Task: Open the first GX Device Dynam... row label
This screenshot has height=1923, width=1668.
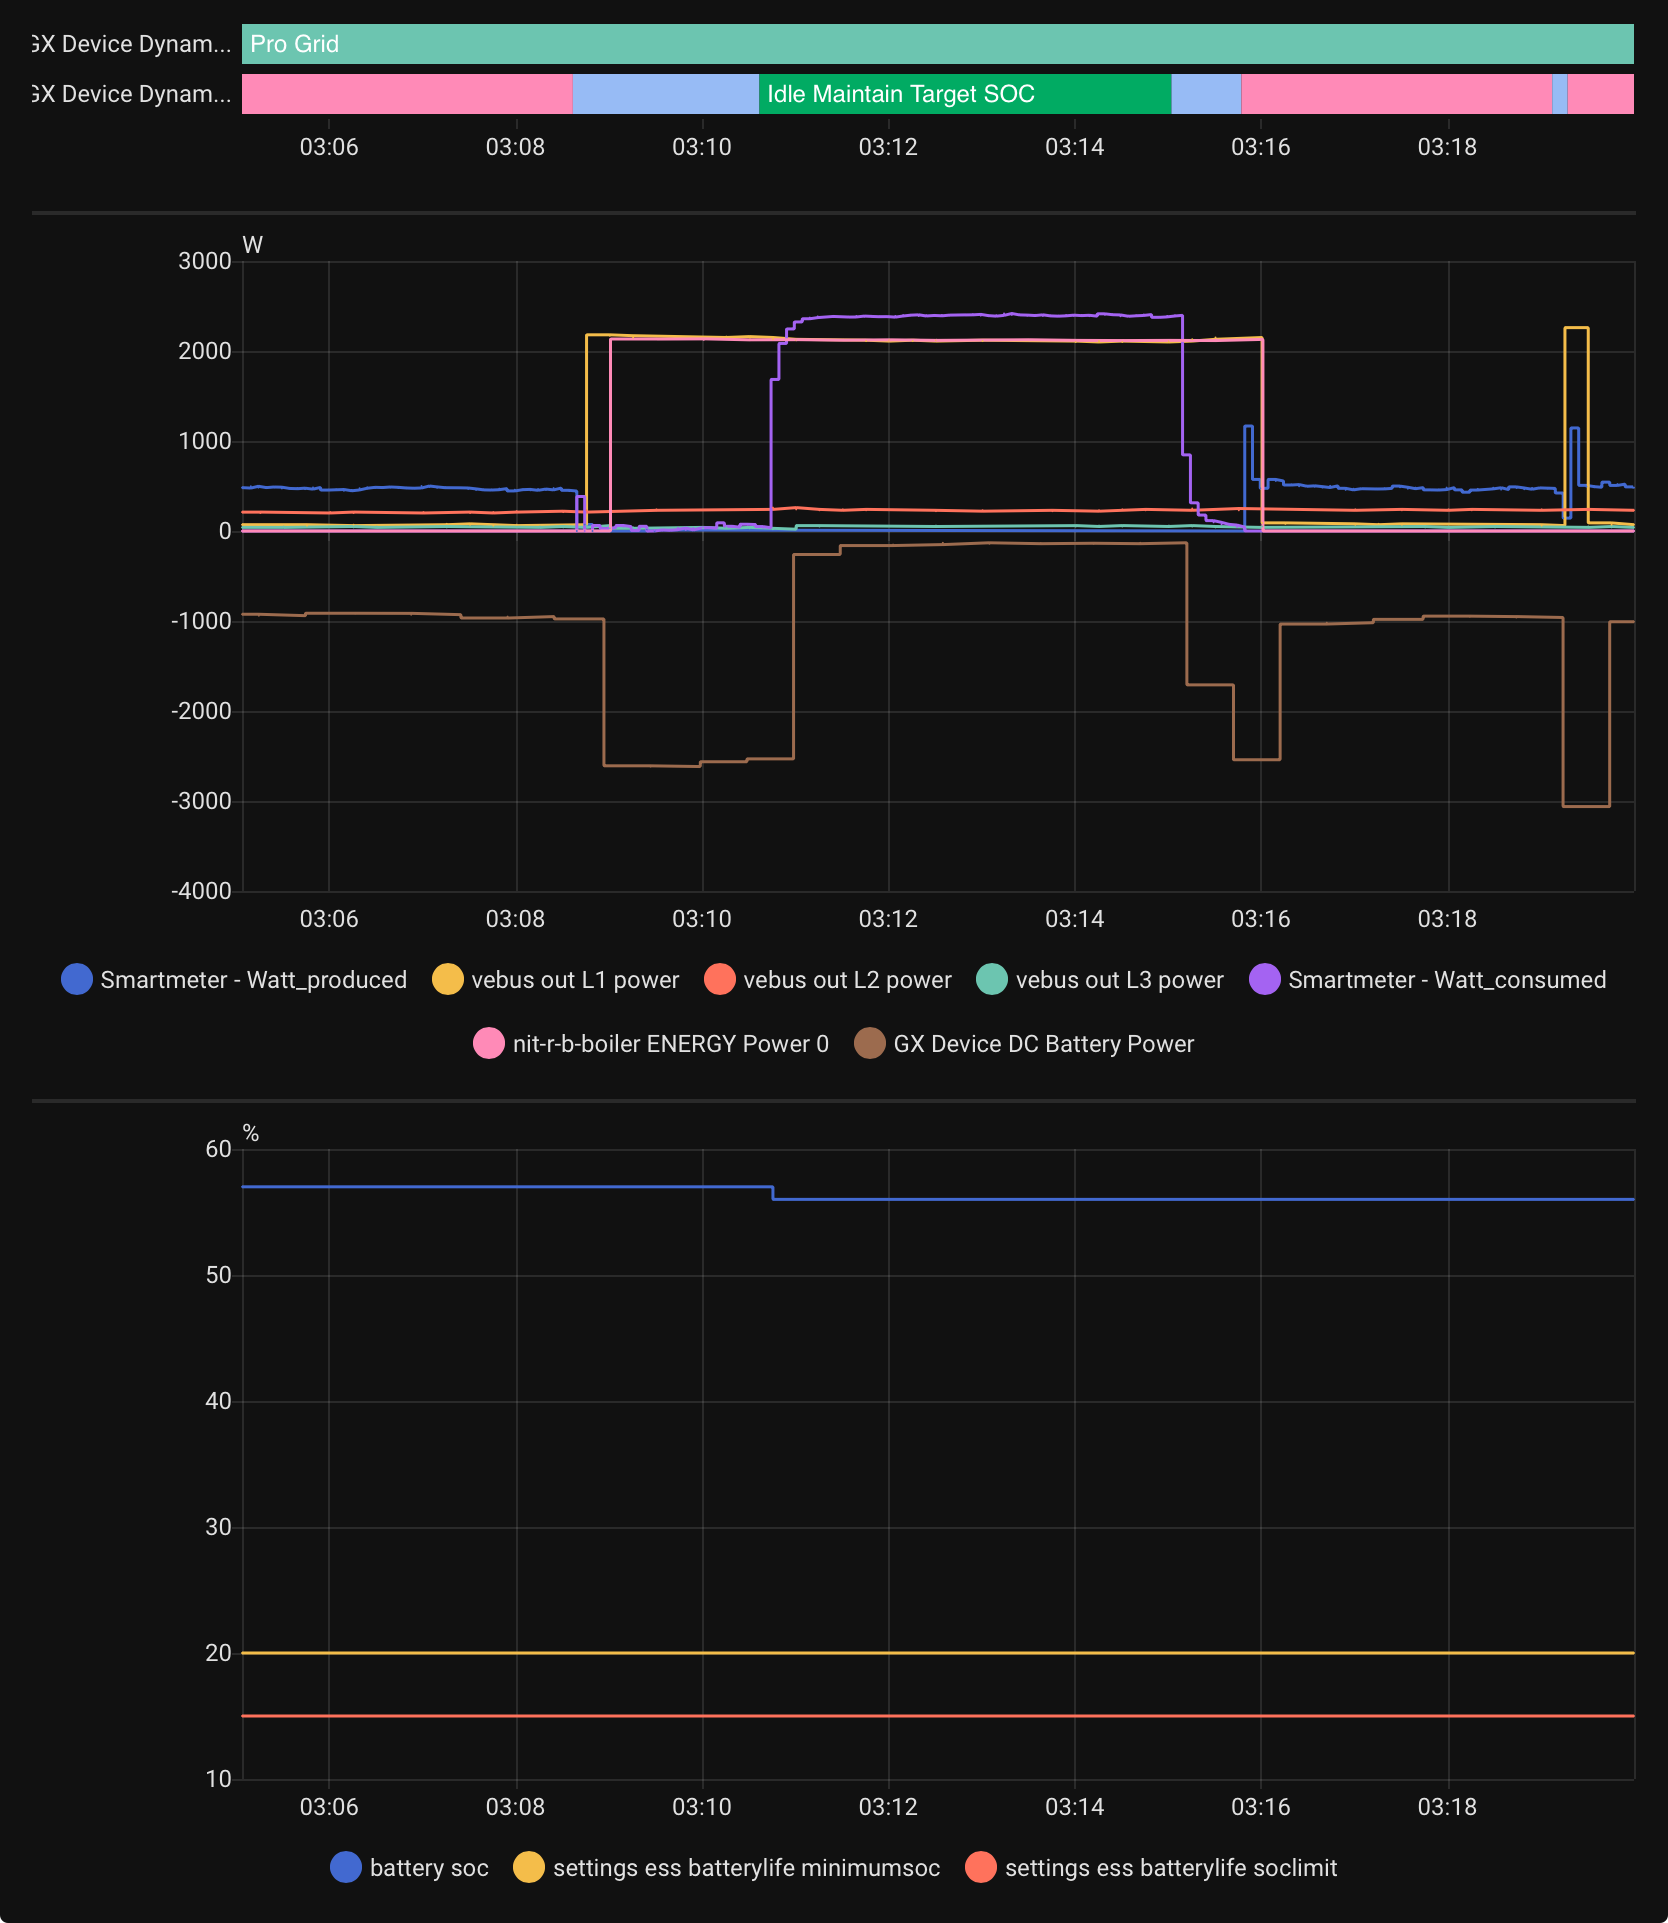Action: tap(131, 44)
